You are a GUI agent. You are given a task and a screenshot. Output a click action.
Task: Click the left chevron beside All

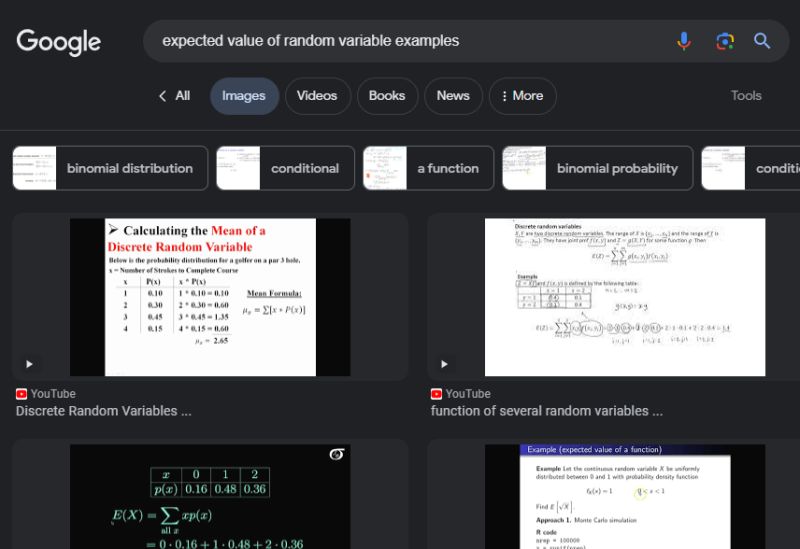tap(162, 96)
